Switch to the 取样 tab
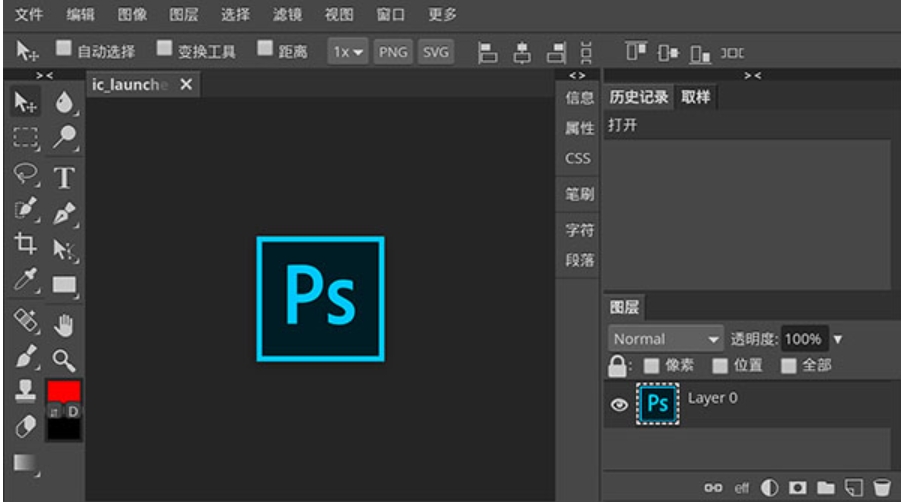The width and height of the screenshot is (901, 502). (696, 97)
